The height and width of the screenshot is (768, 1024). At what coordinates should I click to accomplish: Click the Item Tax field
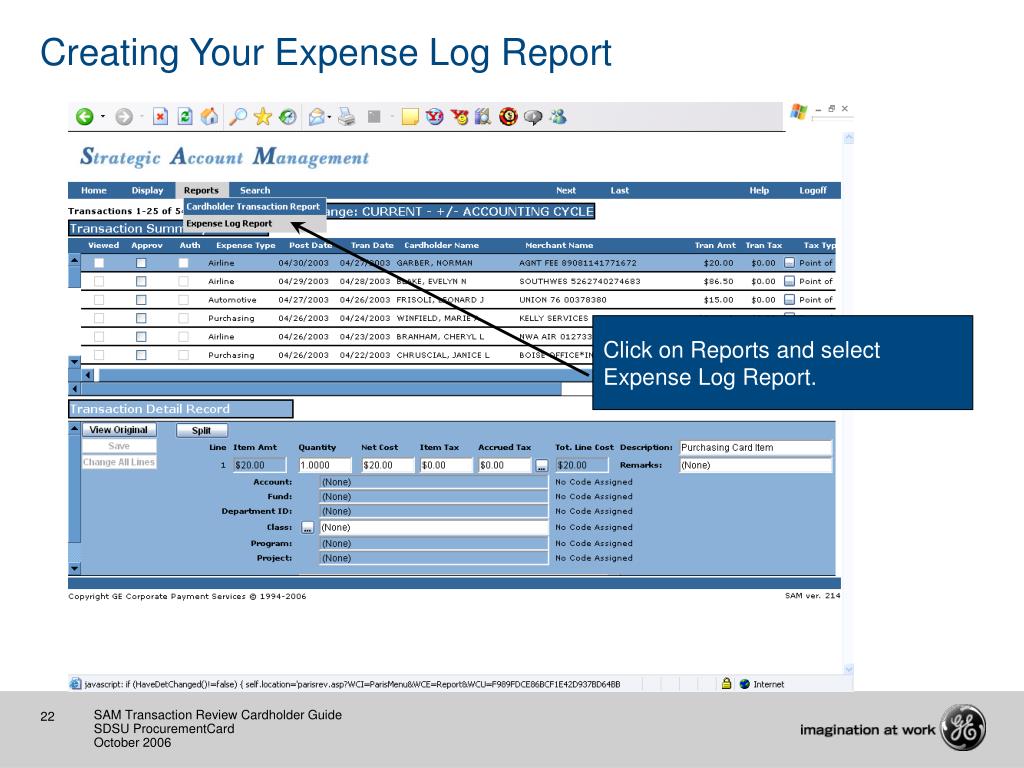click(x=446, y=465)
